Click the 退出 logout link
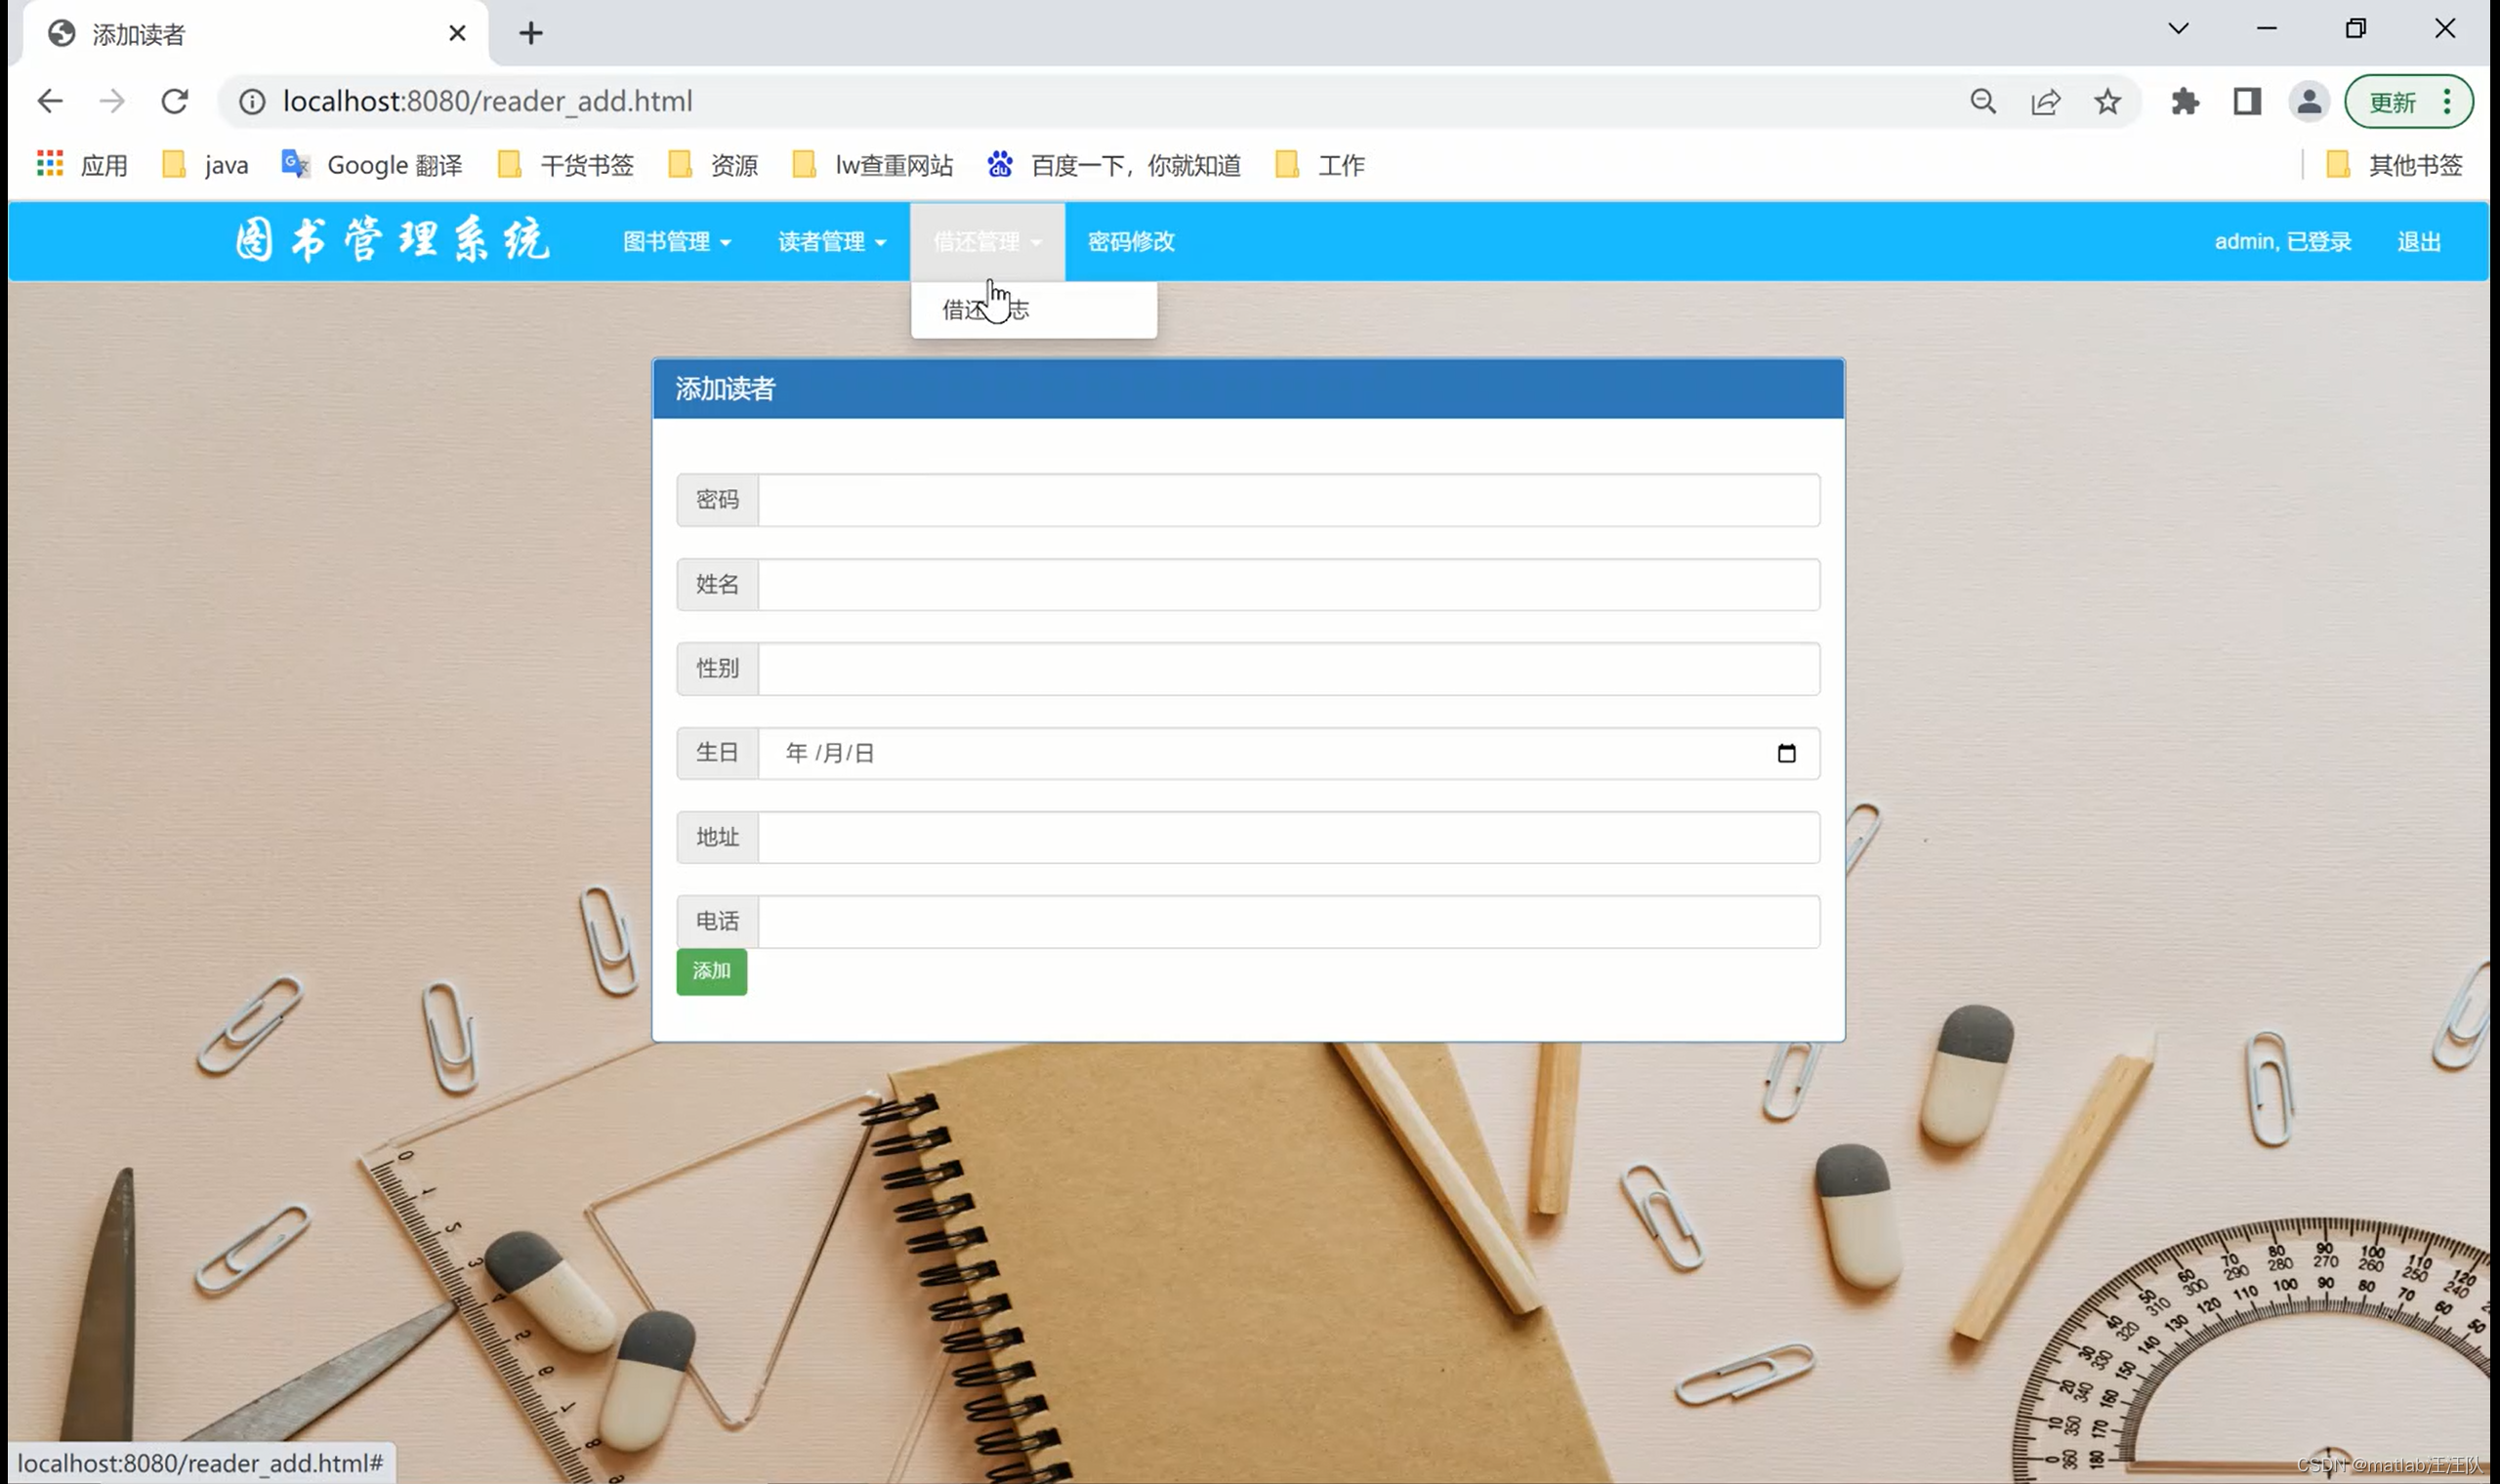2500x1484 pixels. click(x=2418, y=241)
